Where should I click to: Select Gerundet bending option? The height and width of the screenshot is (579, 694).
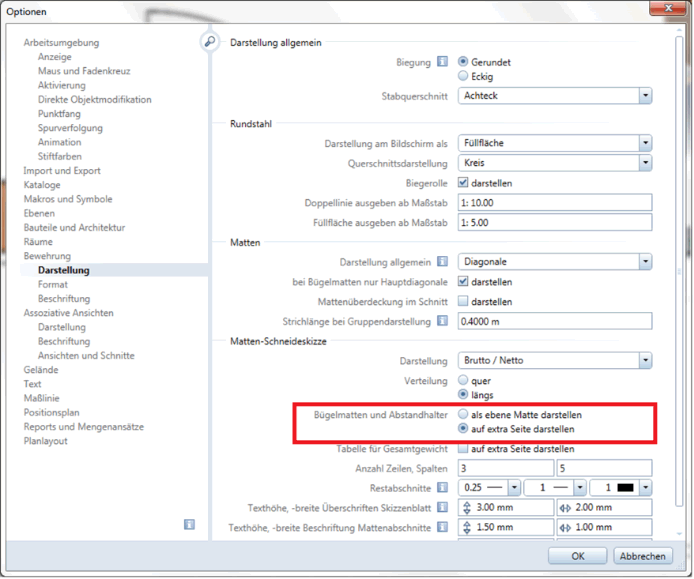(463, 62)
